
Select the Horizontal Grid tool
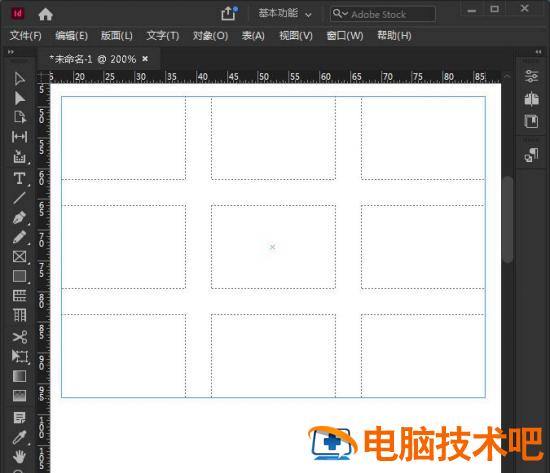pos(20,296)
